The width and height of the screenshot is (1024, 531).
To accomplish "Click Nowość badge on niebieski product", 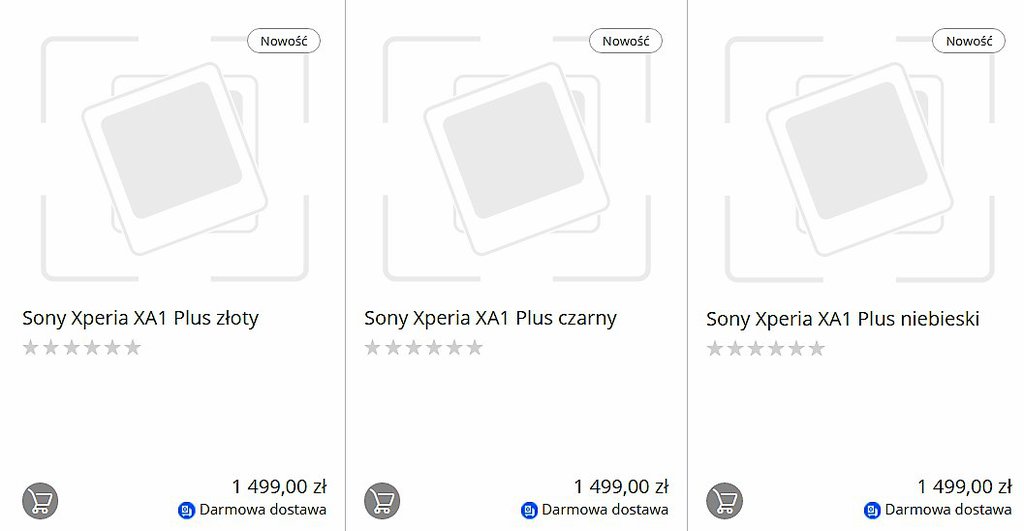I will point(968,41).
